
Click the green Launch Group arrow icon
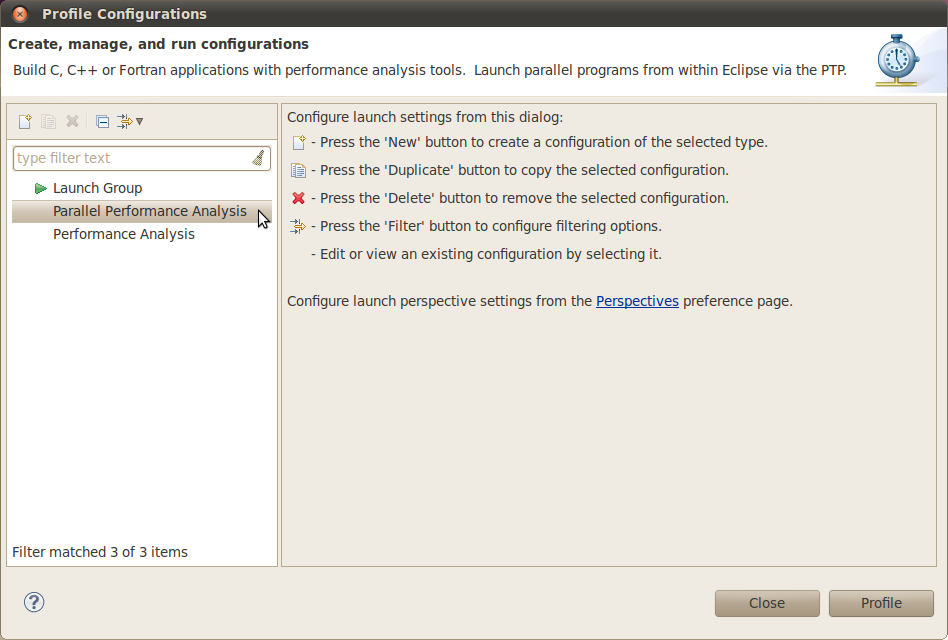click(x=41, y=189)
